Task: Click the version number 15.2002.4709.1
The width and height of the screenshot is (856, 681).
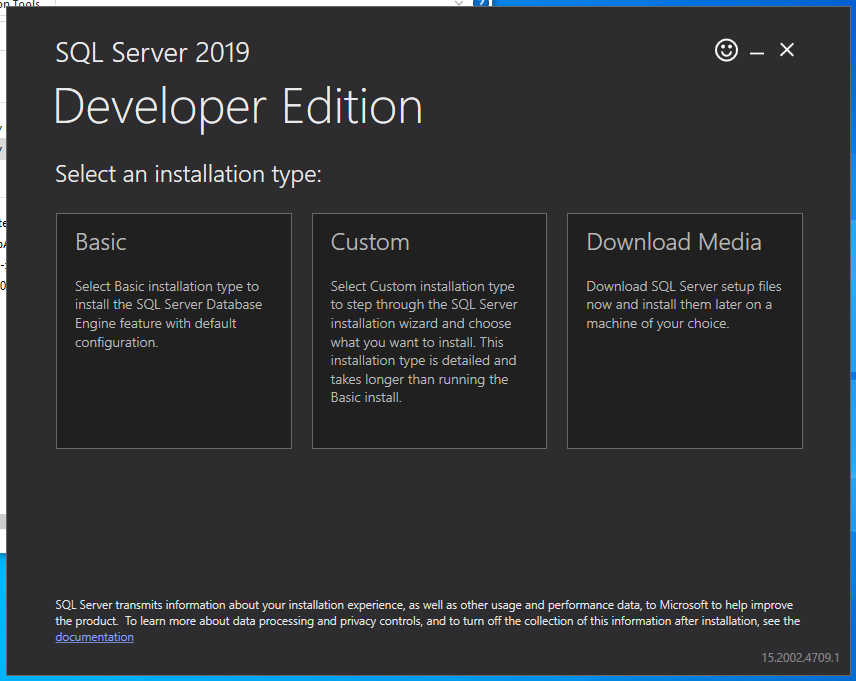Action: click(800, 658)
